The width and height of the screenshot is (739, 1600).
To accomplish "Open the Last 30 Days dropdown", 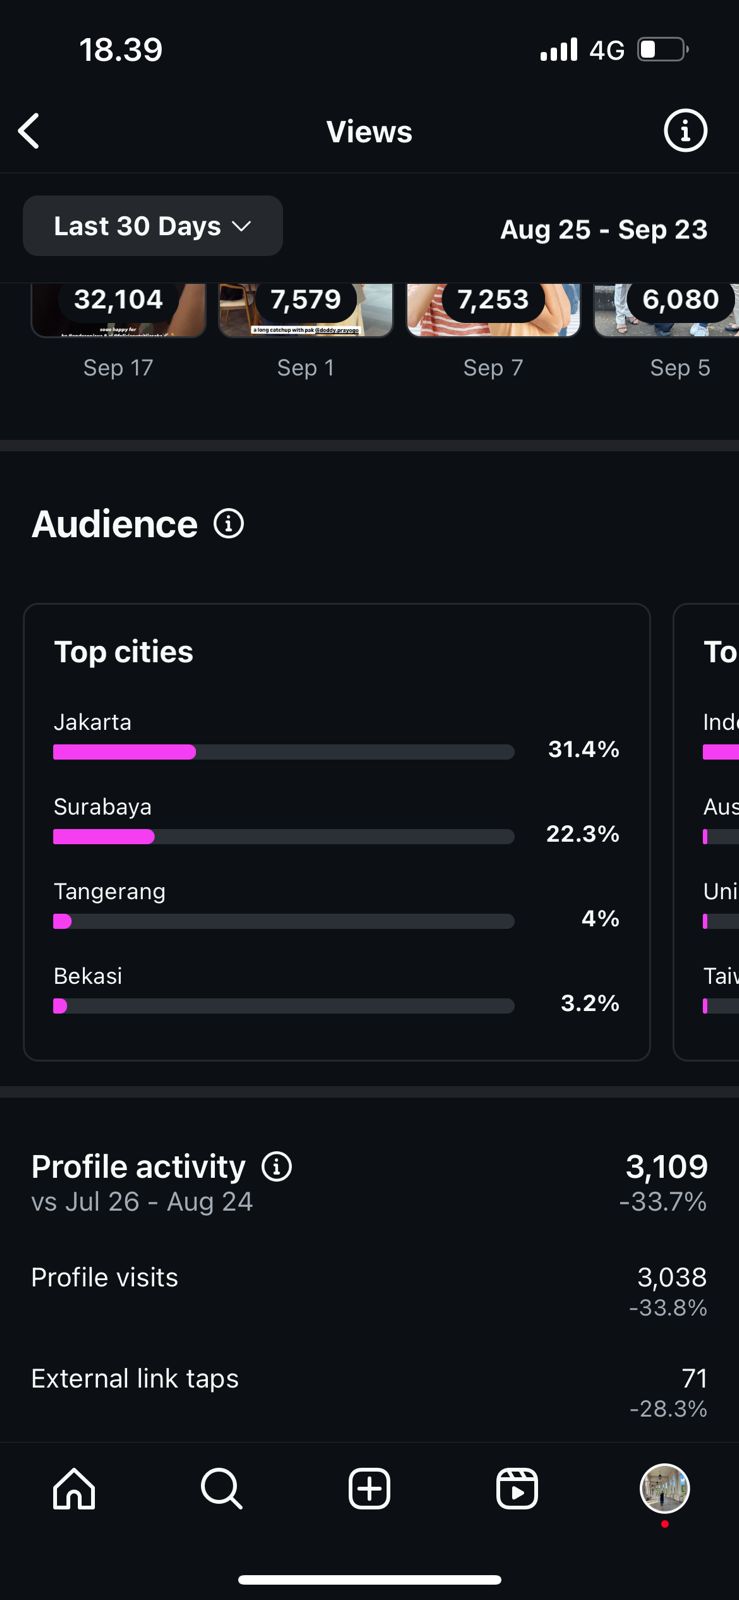I will coord(153,226).
